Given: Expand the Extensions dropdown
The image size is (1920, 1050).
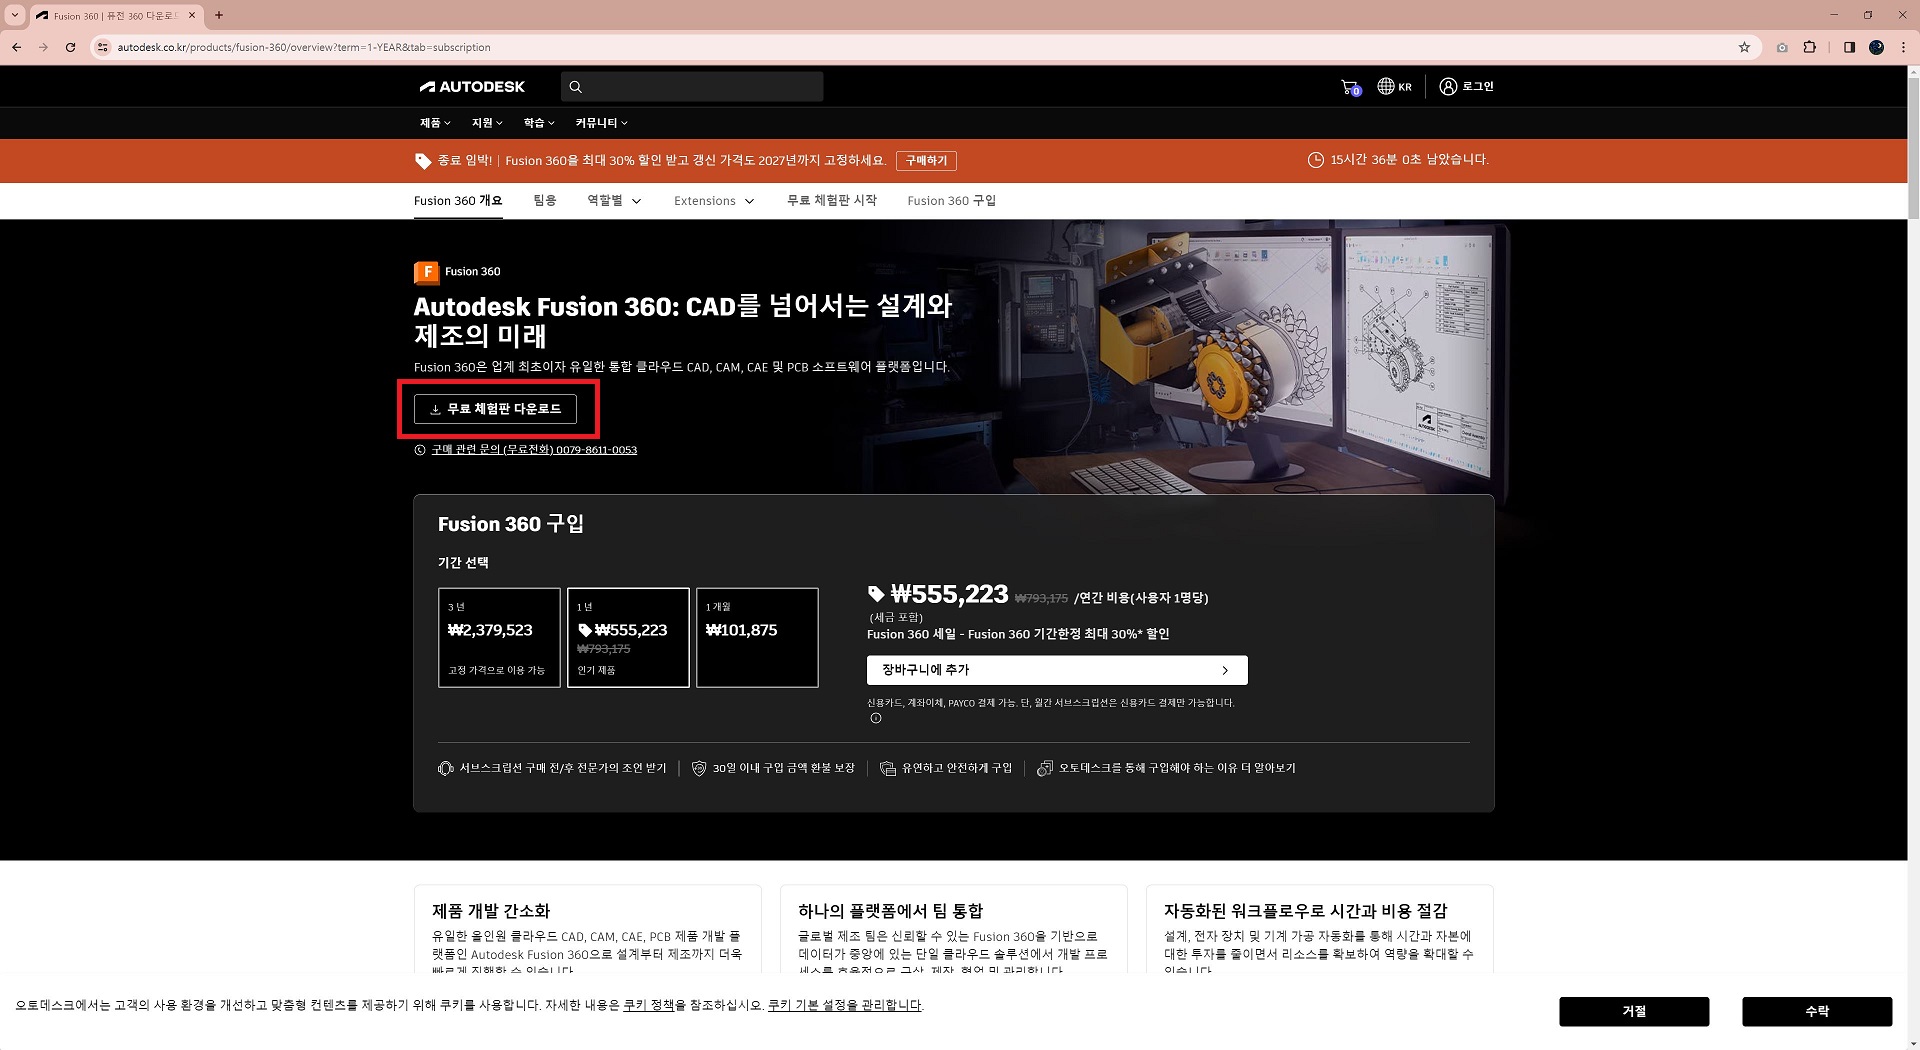Looking at the screenshot, I should (x=714, y=201).
